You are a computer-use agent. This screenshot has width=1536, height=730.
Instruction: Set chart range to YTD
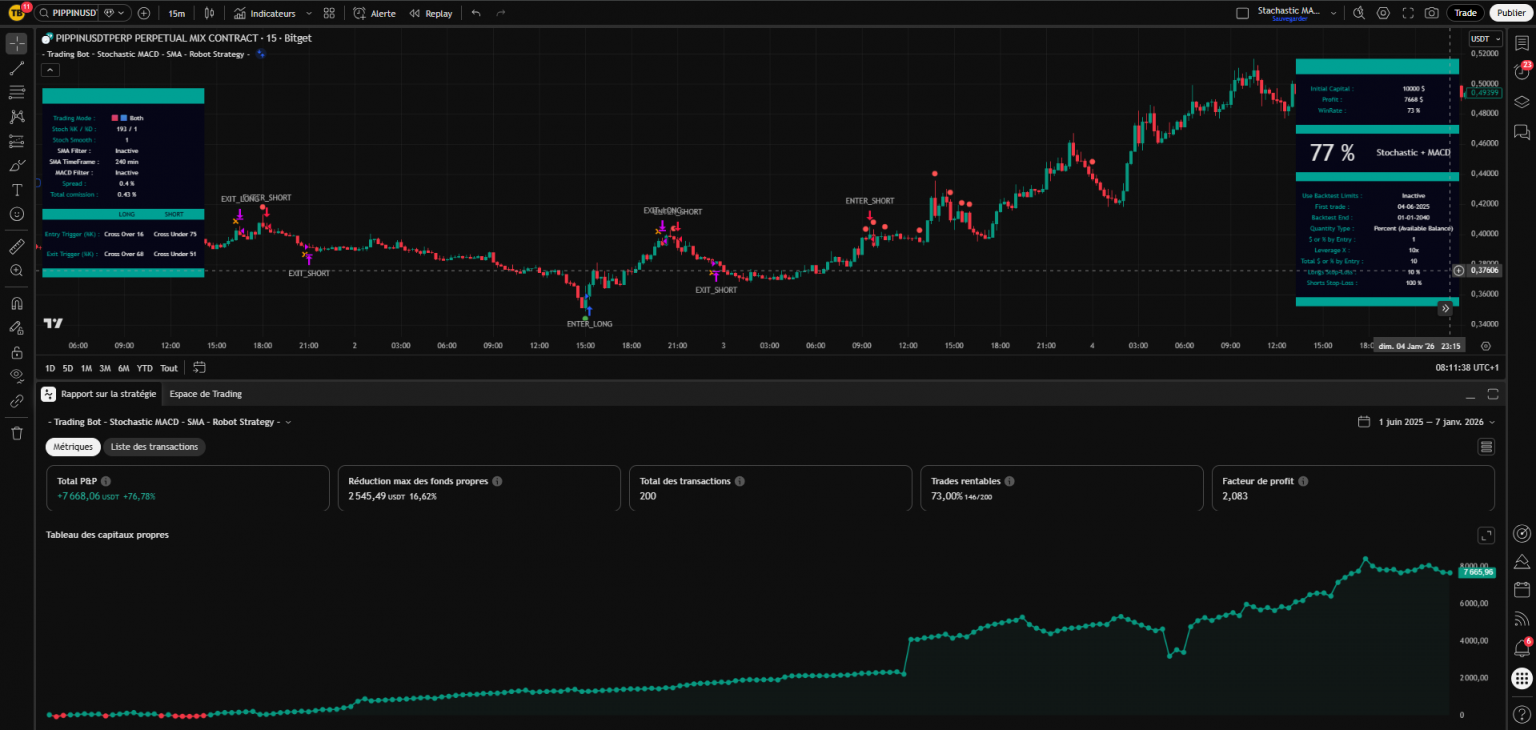145,368
